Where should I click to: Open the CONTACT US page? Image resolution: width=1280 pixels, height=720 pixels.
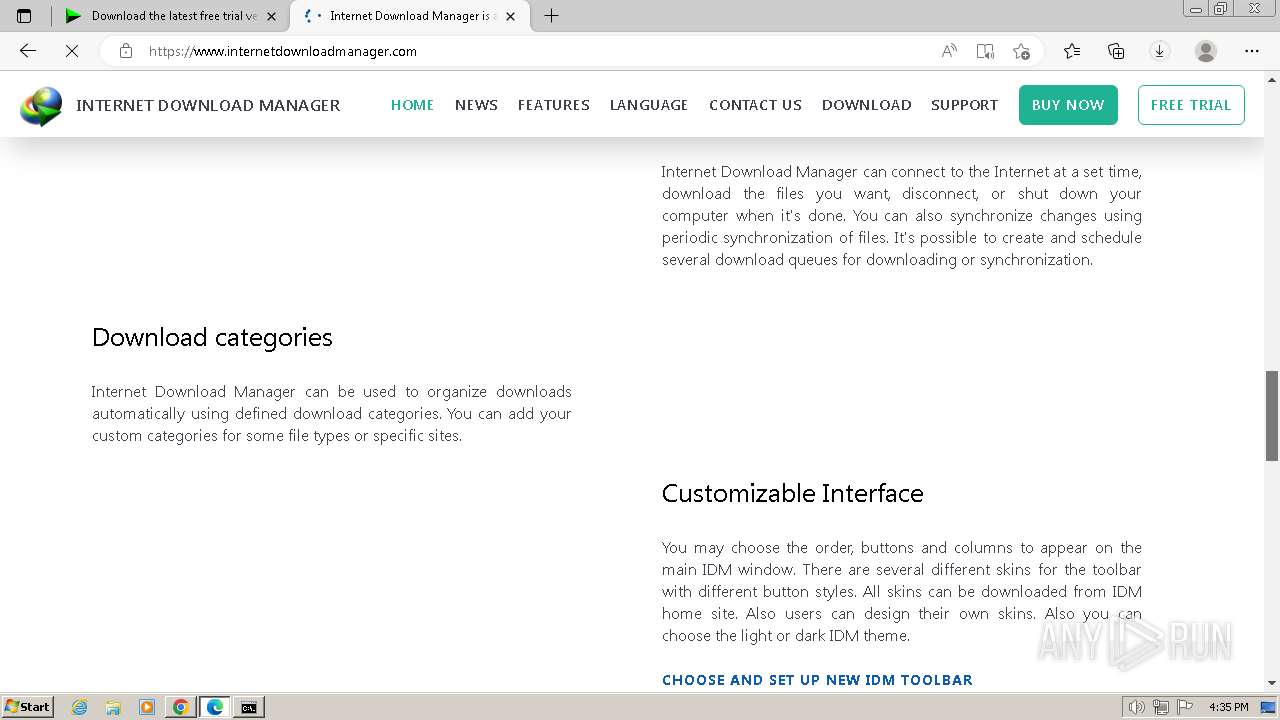[755, 105]
